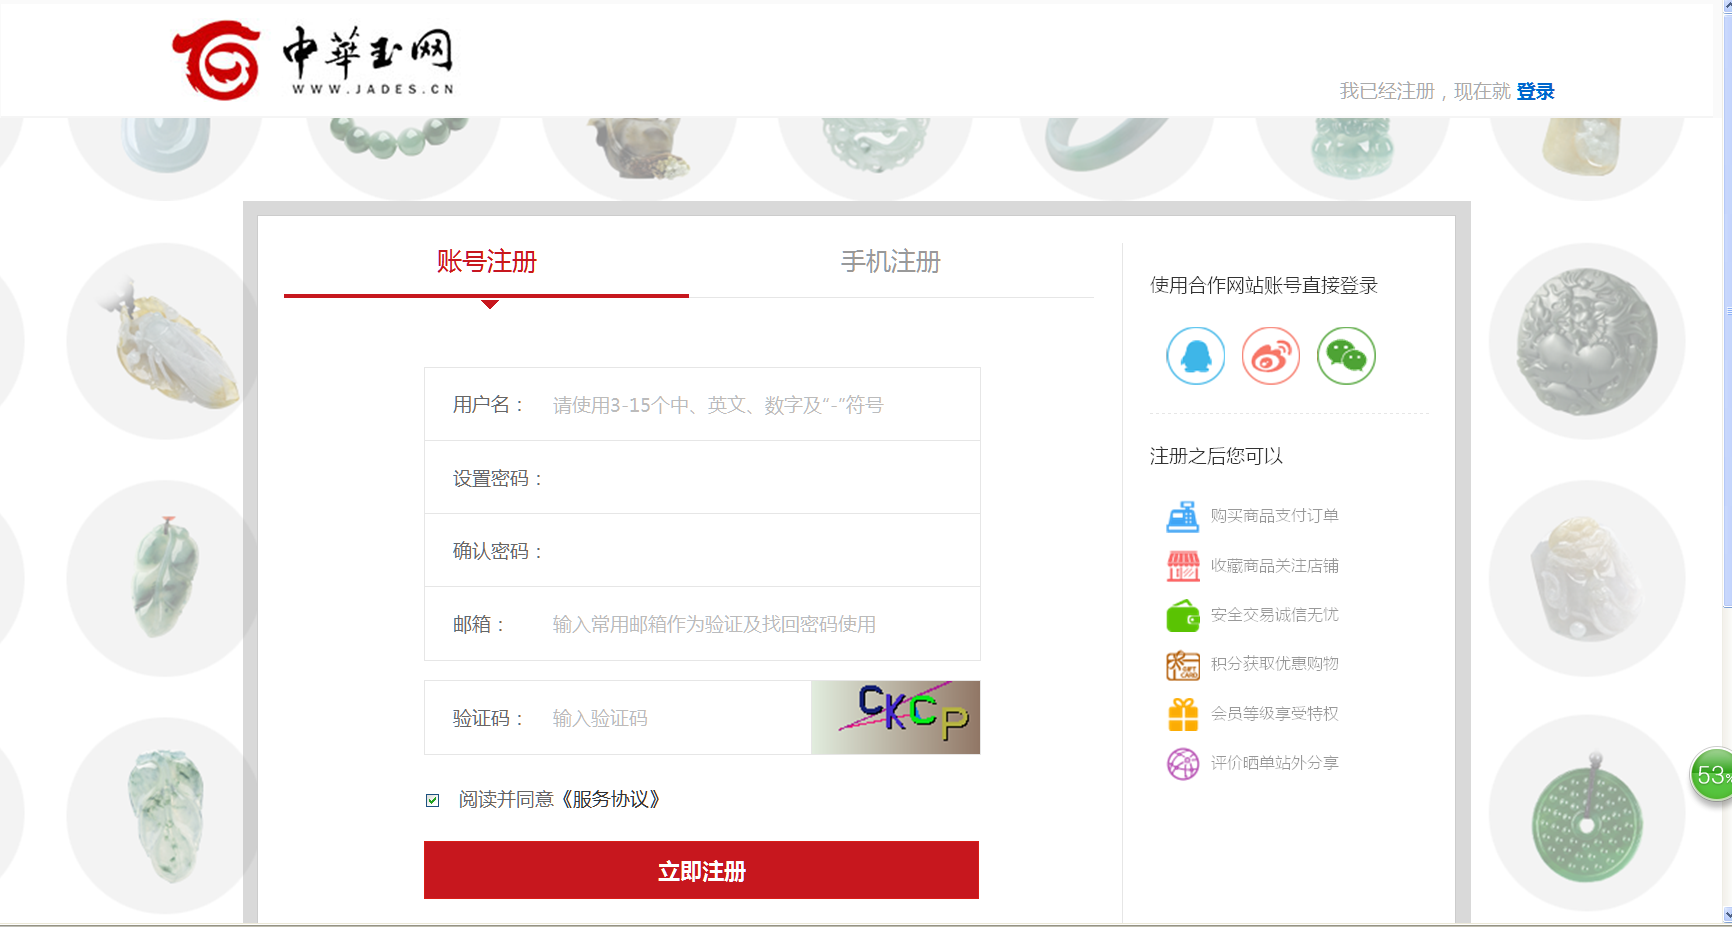Click the cash register icon beside 购买商品支付订单
The width and height of the screenshot is (1732, 927).
(1183, 516)
